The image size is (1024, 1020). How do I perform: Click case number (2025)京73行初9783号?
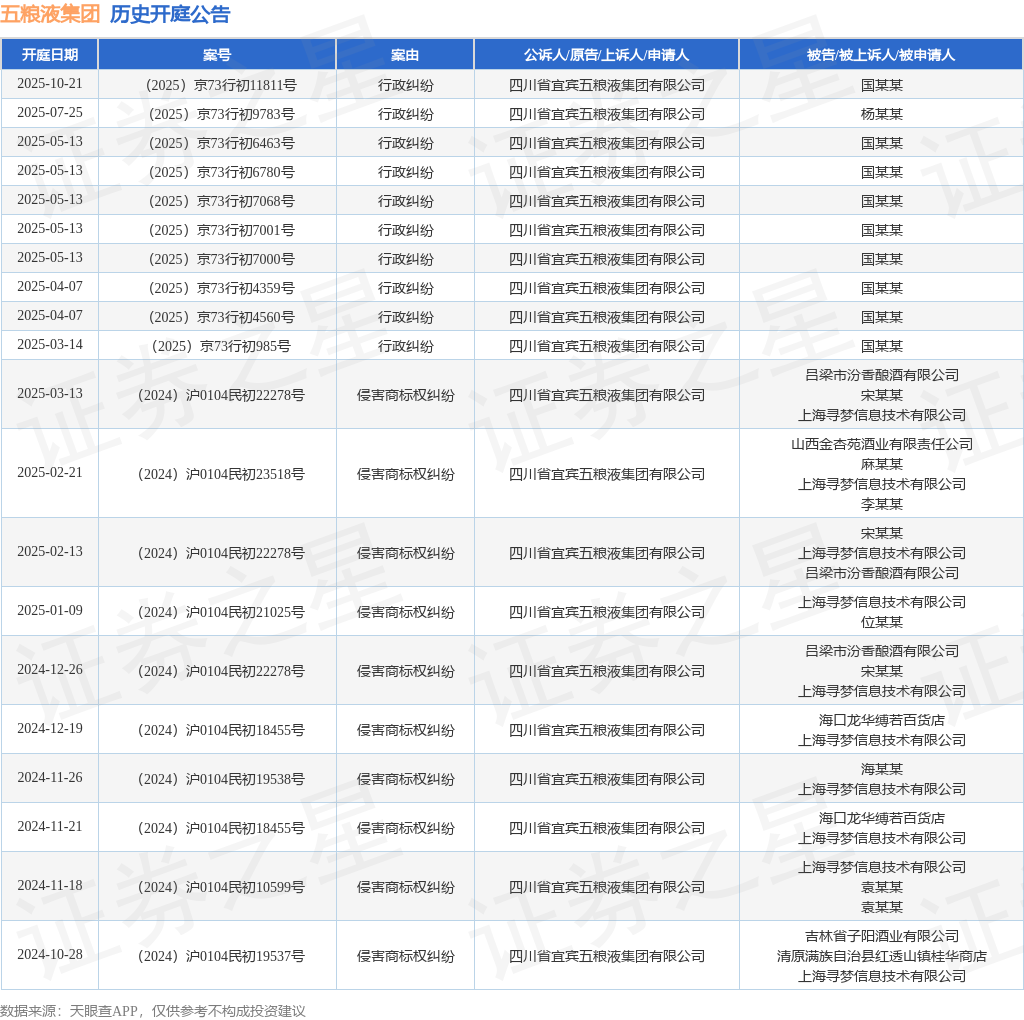click(x=221, y=114)
